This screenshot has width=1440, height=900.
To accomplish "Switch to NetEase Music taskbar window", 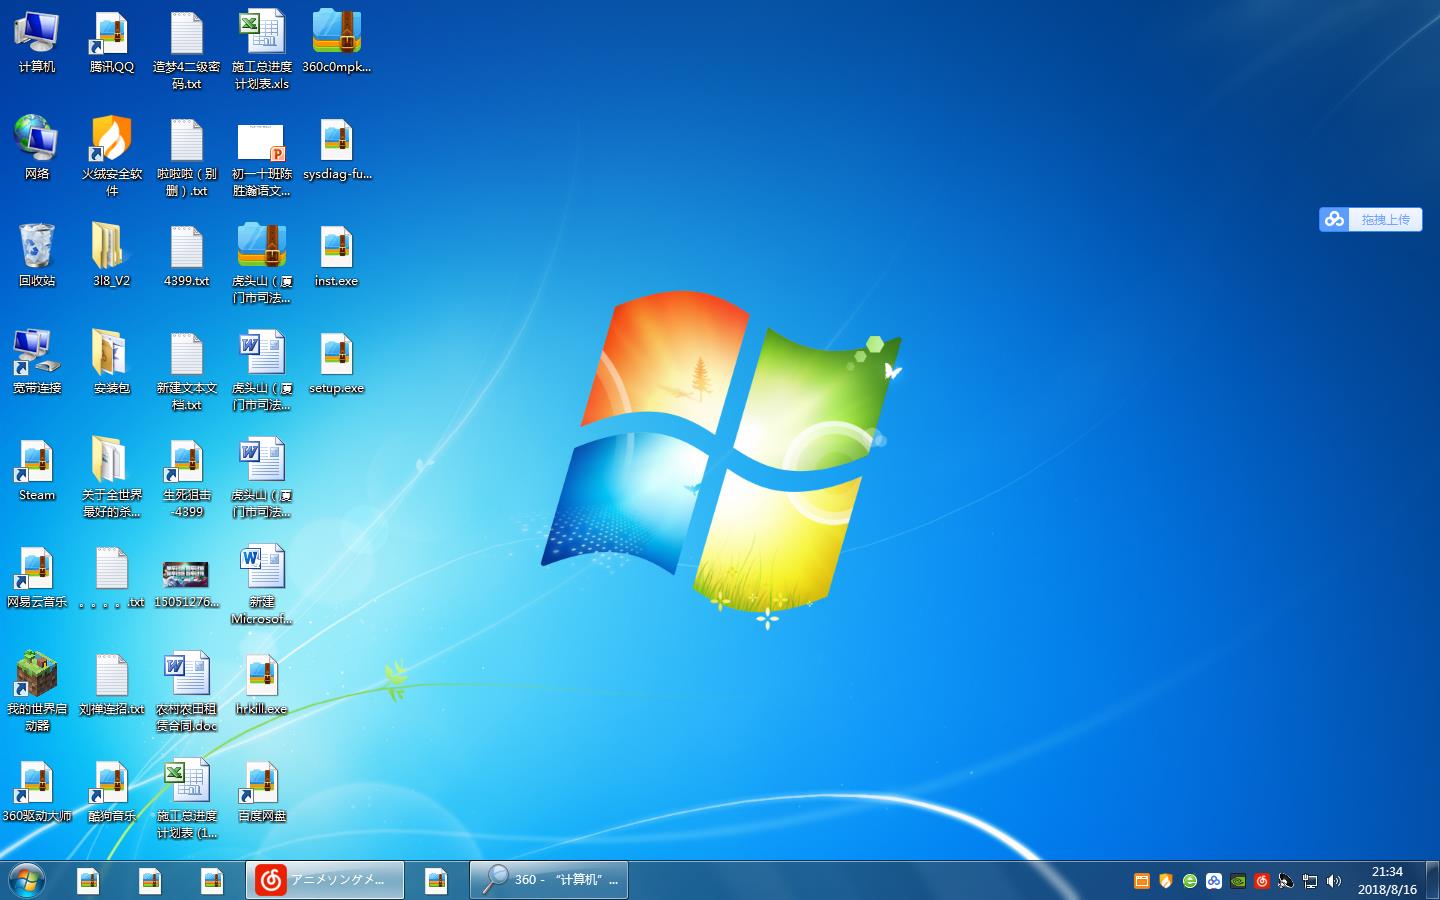I will tap(325, 880).
